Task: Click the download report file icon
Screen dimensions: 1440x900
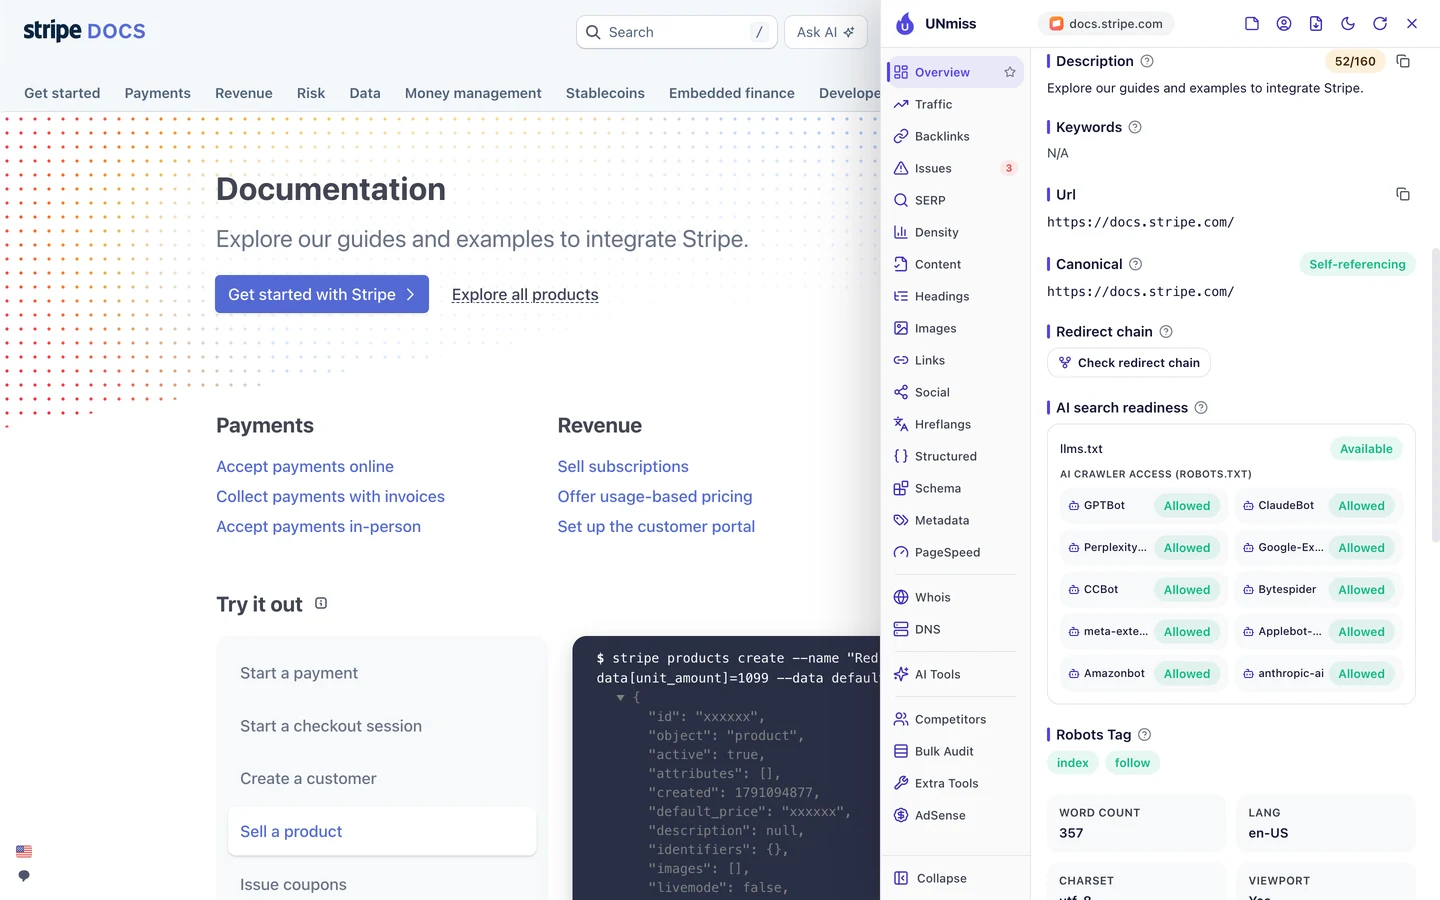Action: pos(1316,24)
